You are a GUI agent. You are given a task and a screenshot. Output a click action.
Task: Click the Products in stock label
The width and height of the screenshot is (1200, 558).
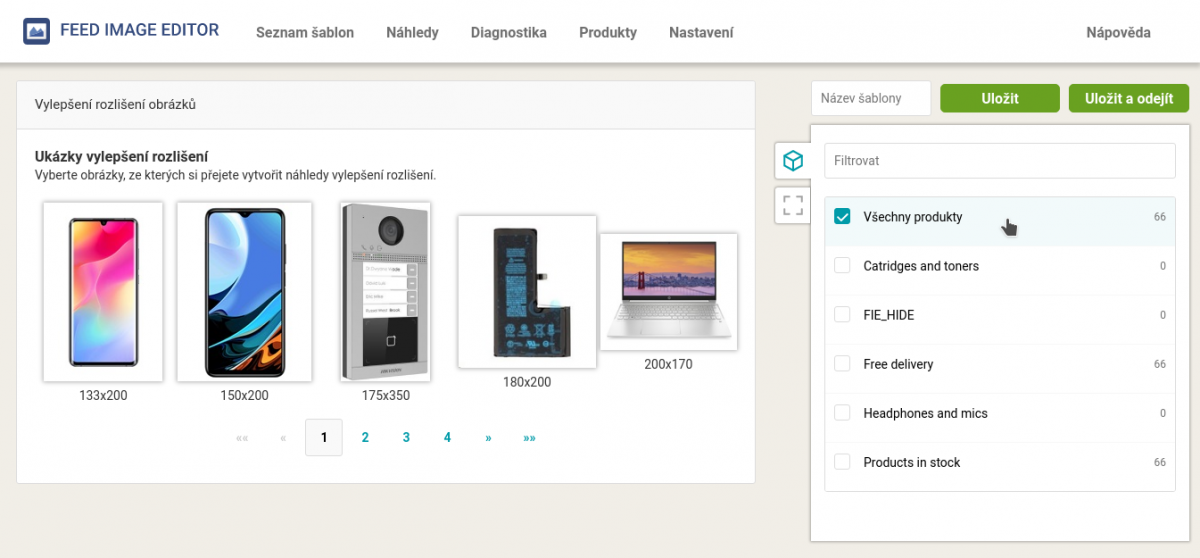click(912, 462)
